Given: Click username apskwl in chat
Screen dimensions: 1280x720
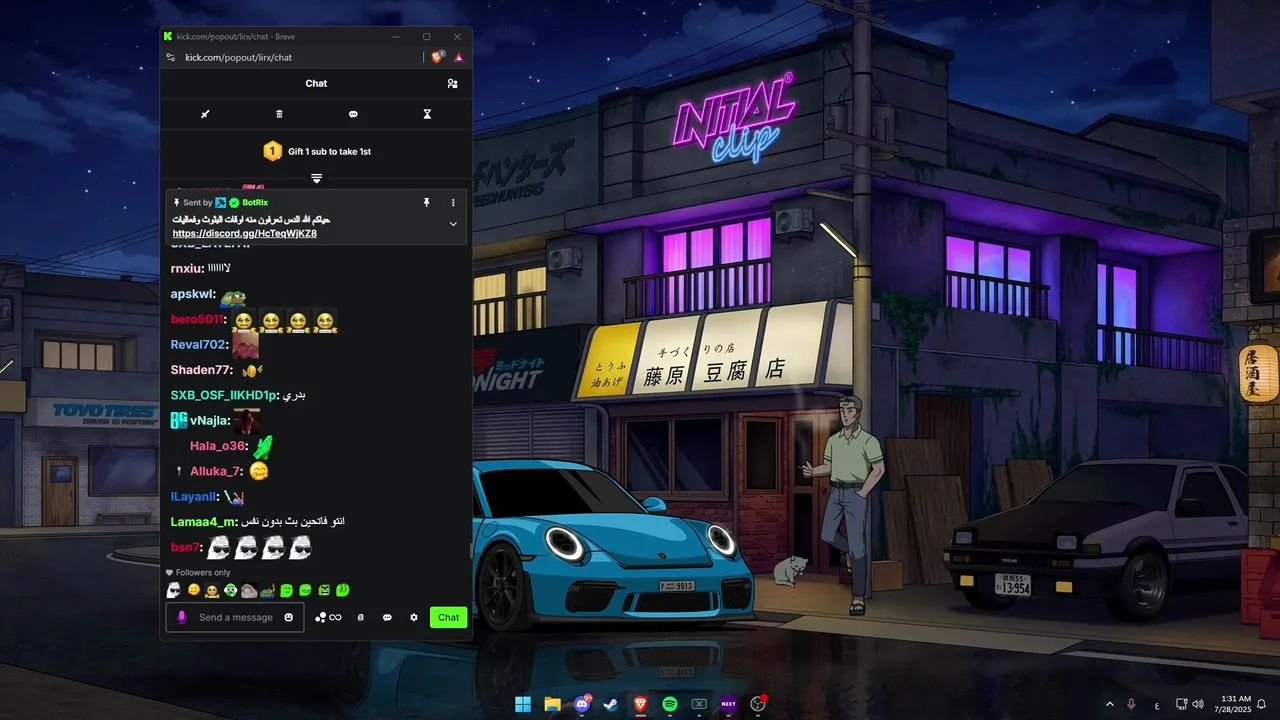Looking at the screenshot, I should 192,294.
